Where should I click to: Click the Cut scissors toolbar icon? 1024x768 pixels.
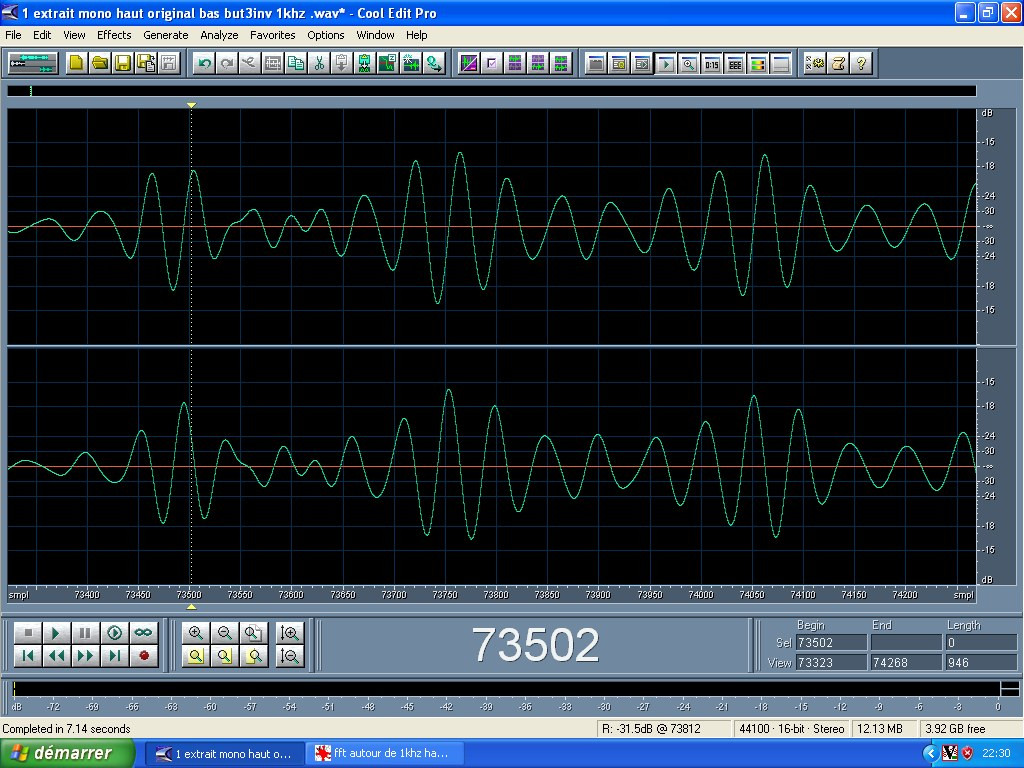[318, 63]
